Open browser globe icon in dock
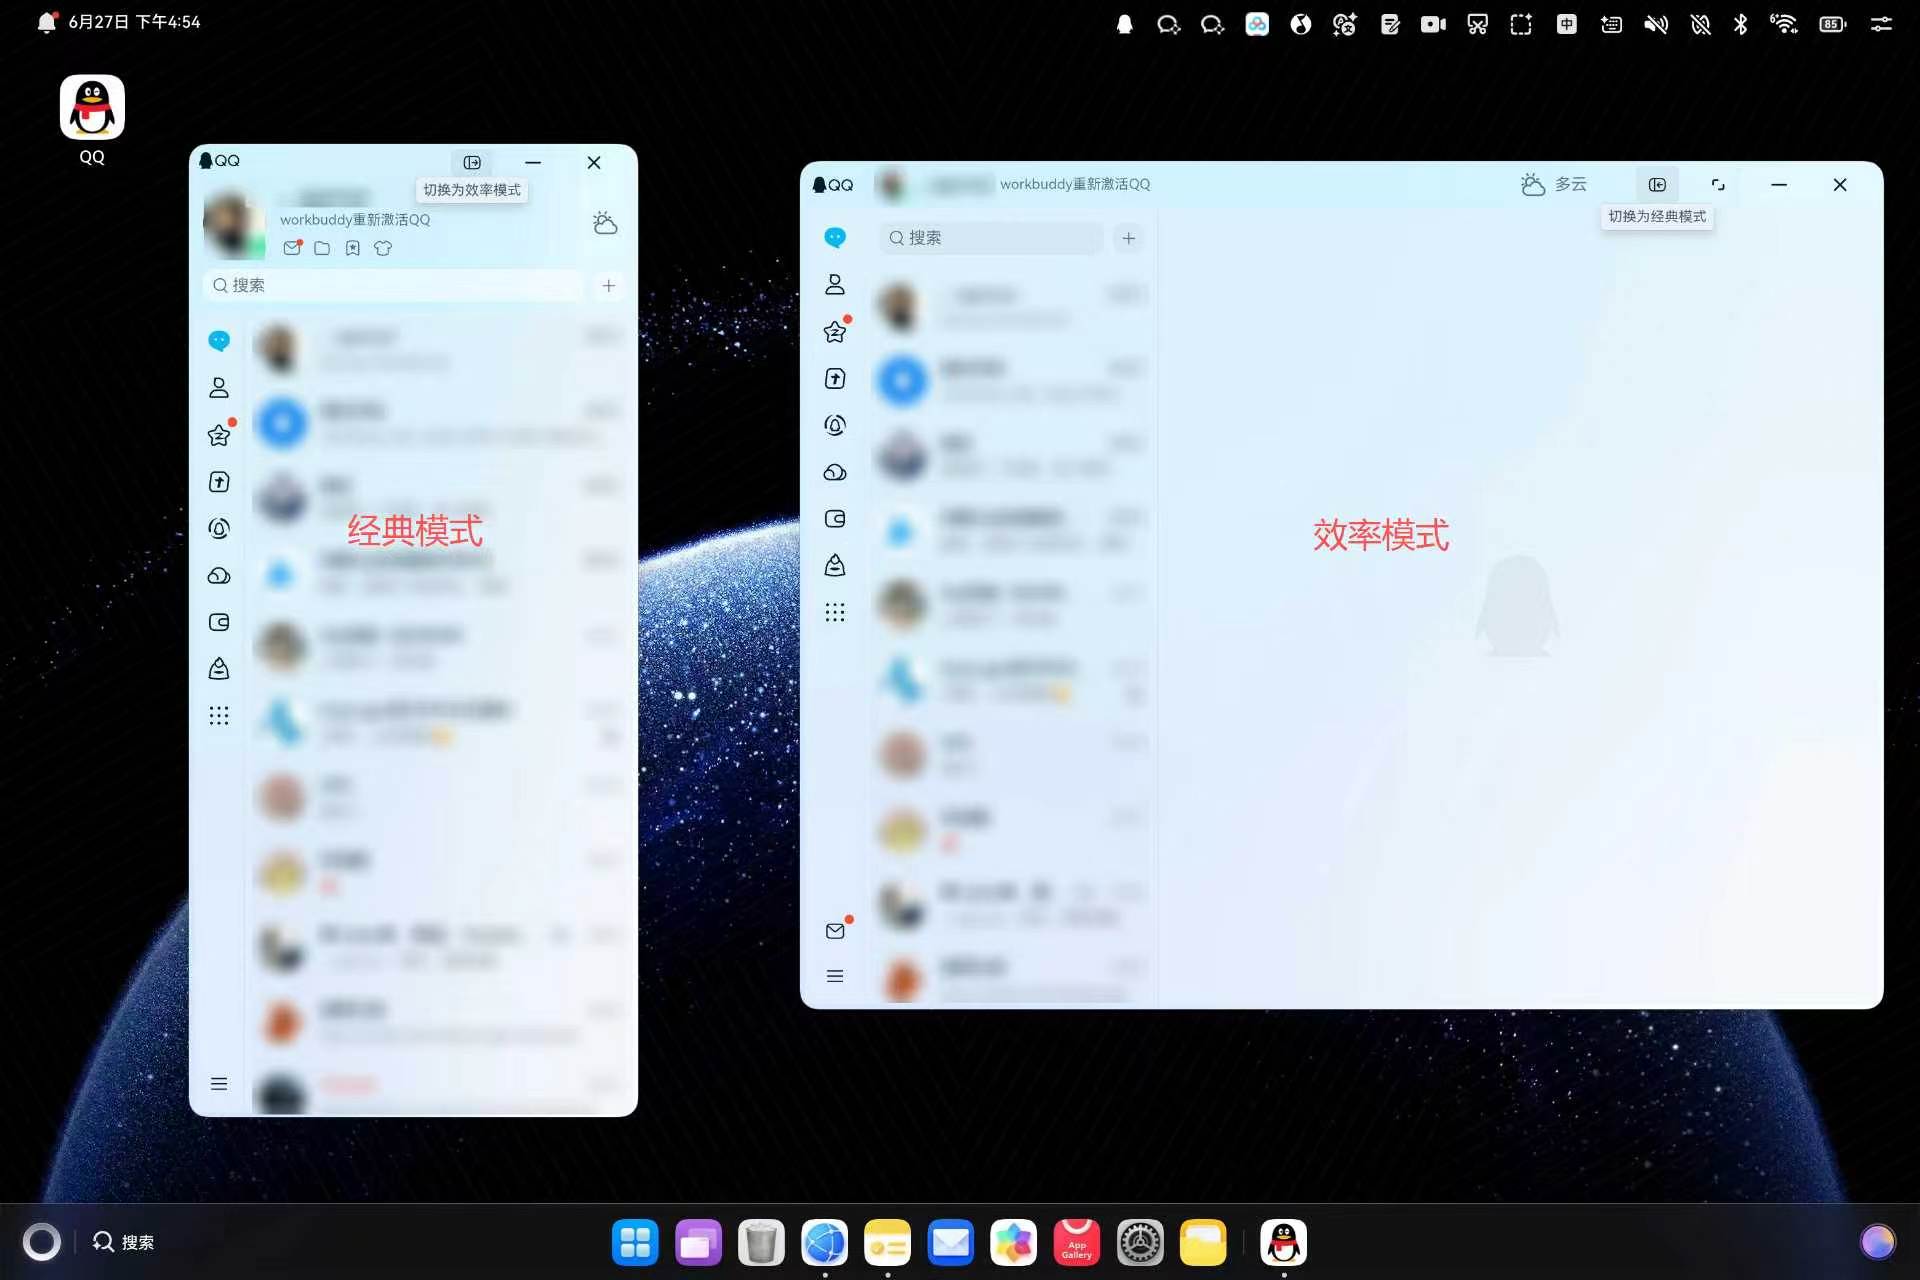 824,1243
